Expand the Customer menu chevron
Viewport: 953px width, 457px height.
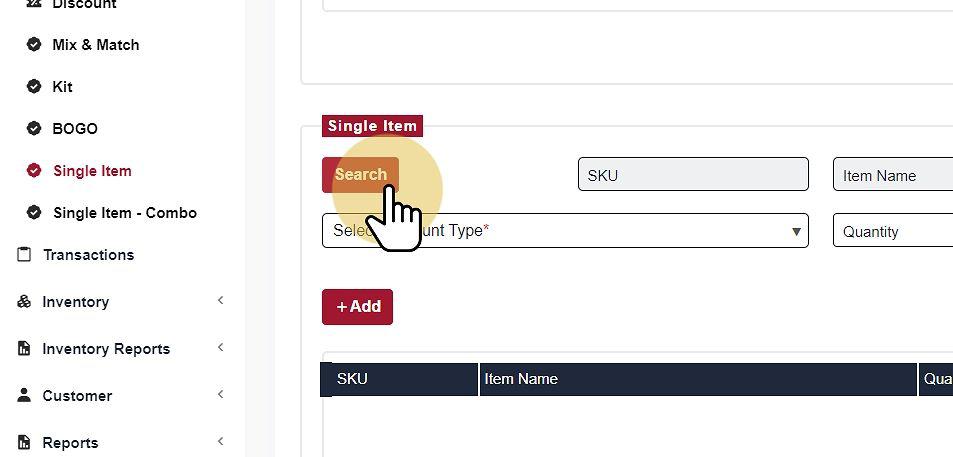click(220, 395)
